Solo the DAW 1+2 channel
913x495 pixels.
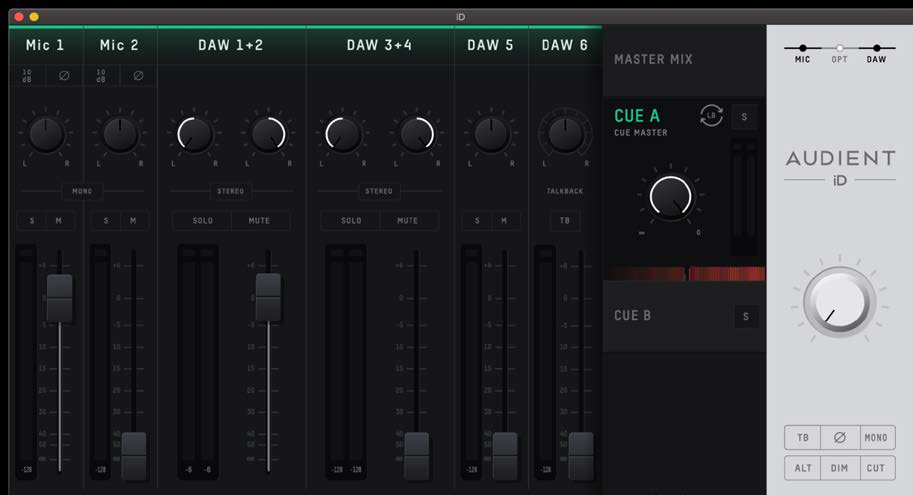pyautogui.click(x=203, y=221)
